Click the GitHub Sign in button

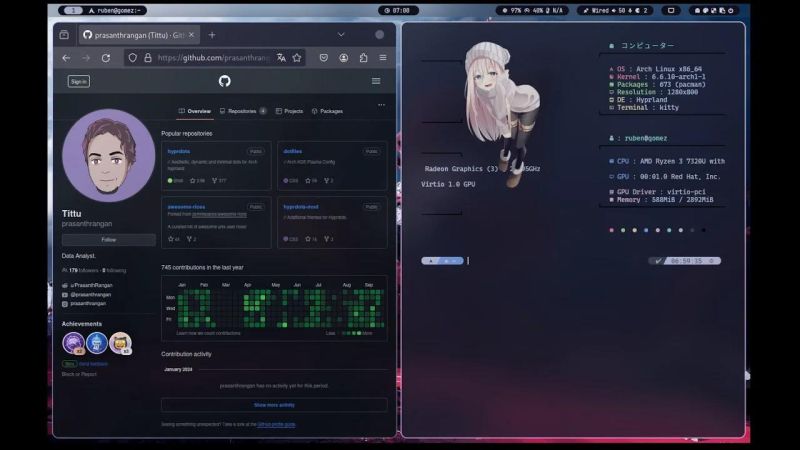pos(79,81)
